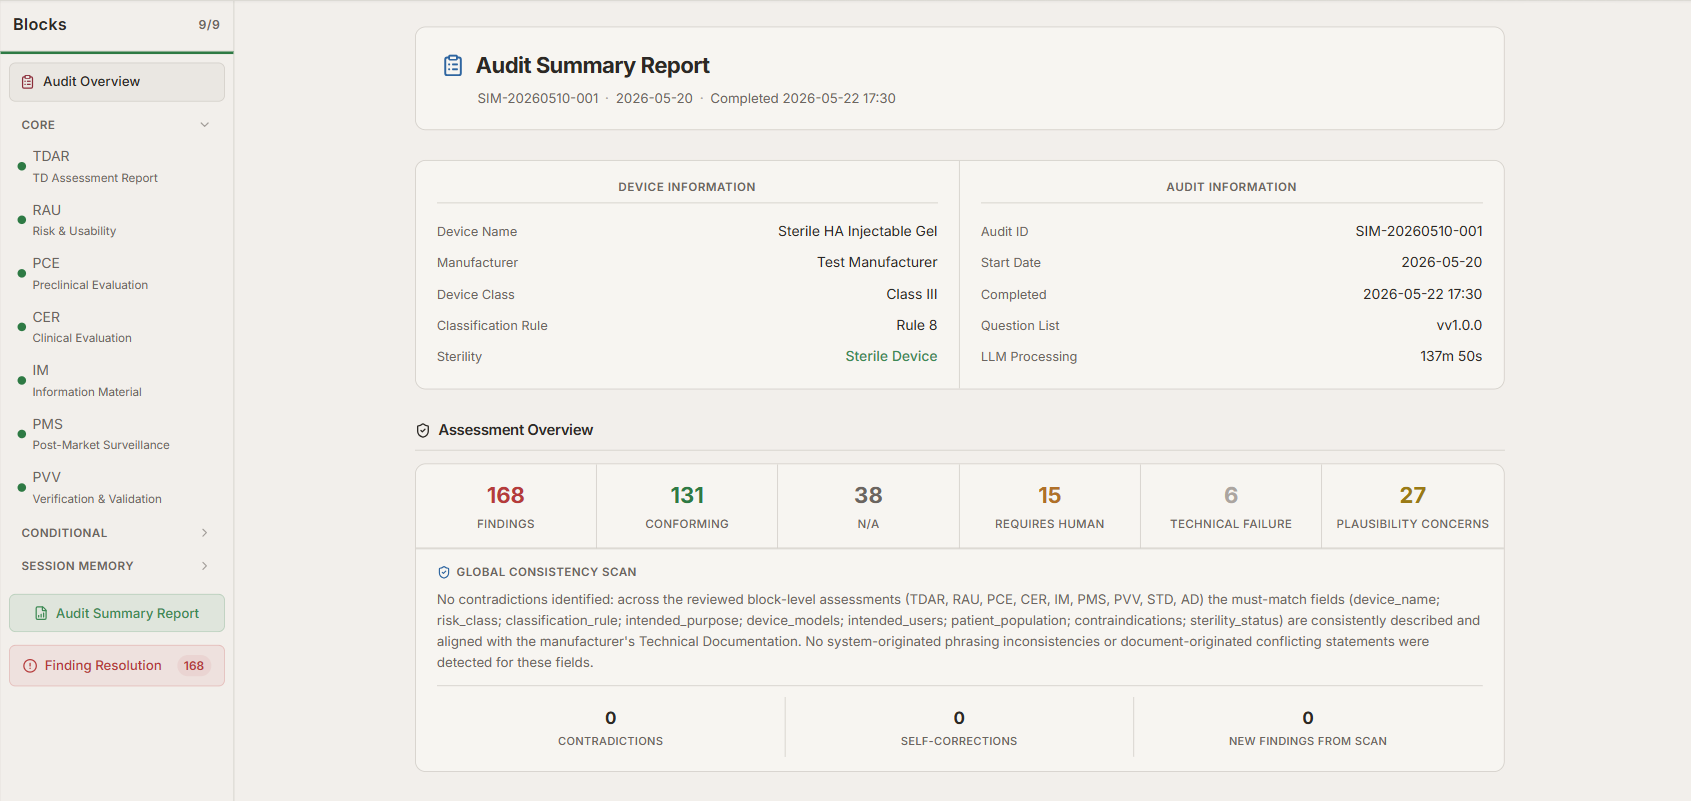Click the Finding Resolution alert icon
1691x801 pixels.
pyautogui.click(x=30, y=666)
